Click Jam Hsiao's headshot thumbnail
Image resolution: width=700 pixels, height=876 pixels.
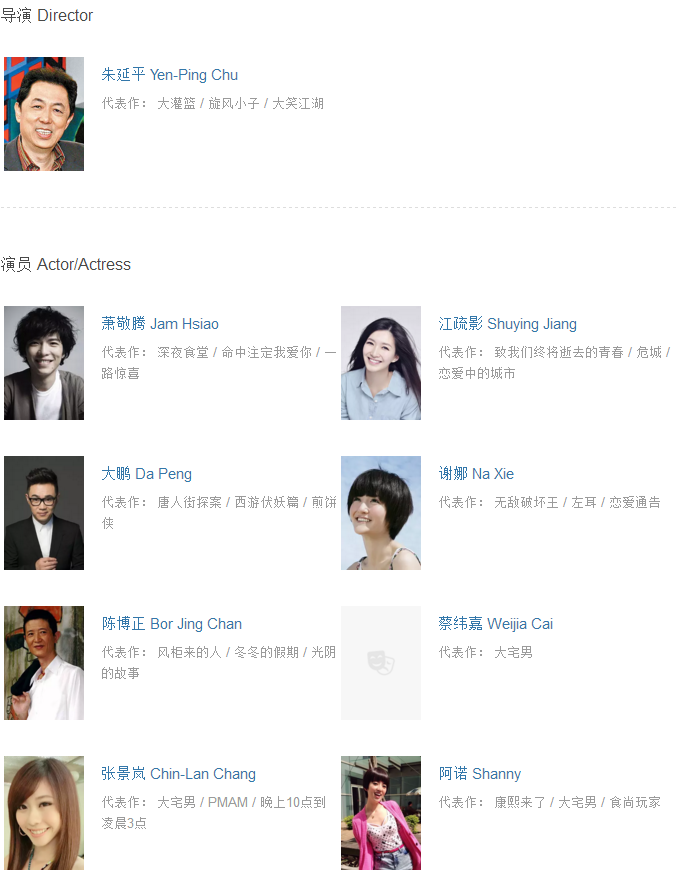44,363
